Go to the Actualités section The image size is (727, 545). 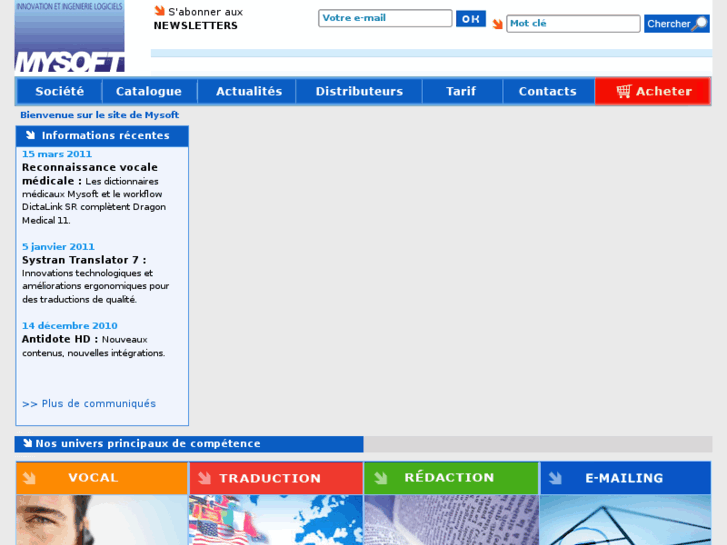(x=249, y=91)
